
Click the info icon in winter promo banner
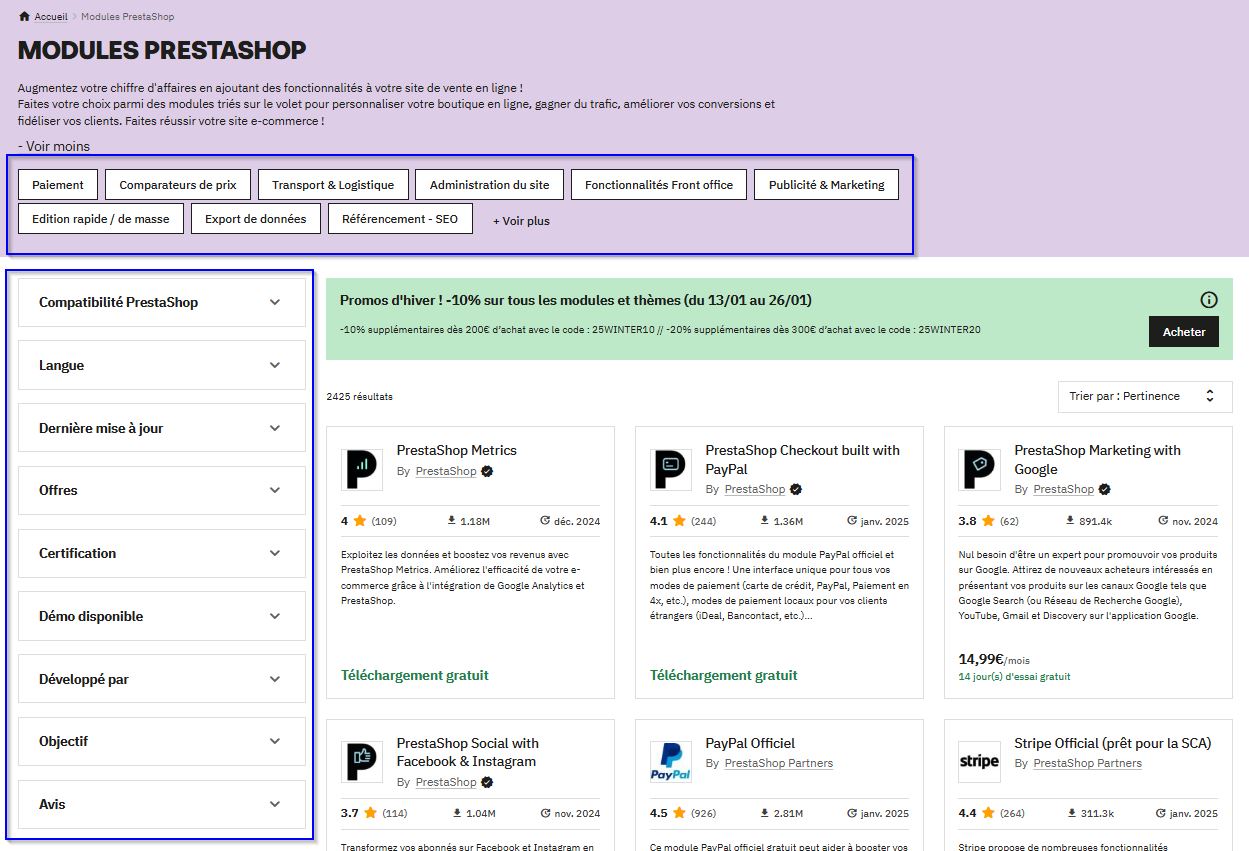click(x=1209, y=300)
